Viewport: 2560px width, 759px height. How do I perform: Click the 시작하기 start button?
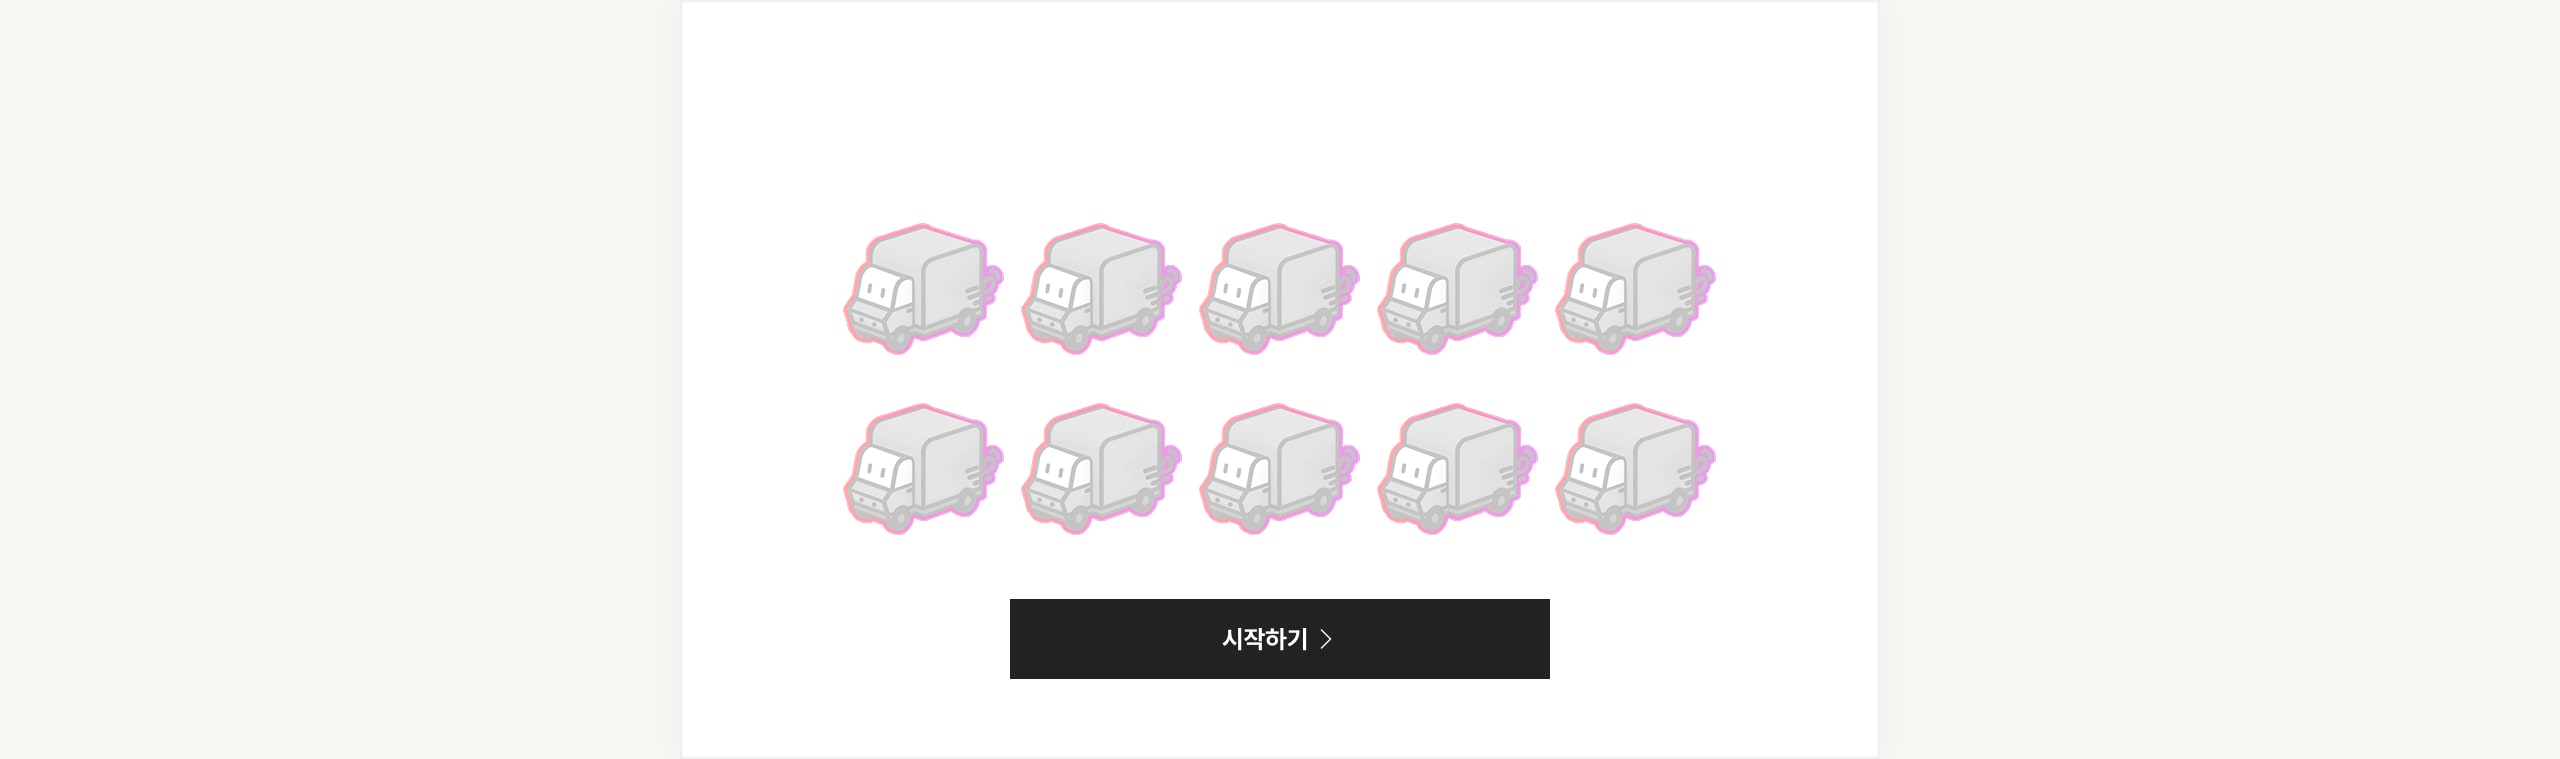tap(1280, 639)
